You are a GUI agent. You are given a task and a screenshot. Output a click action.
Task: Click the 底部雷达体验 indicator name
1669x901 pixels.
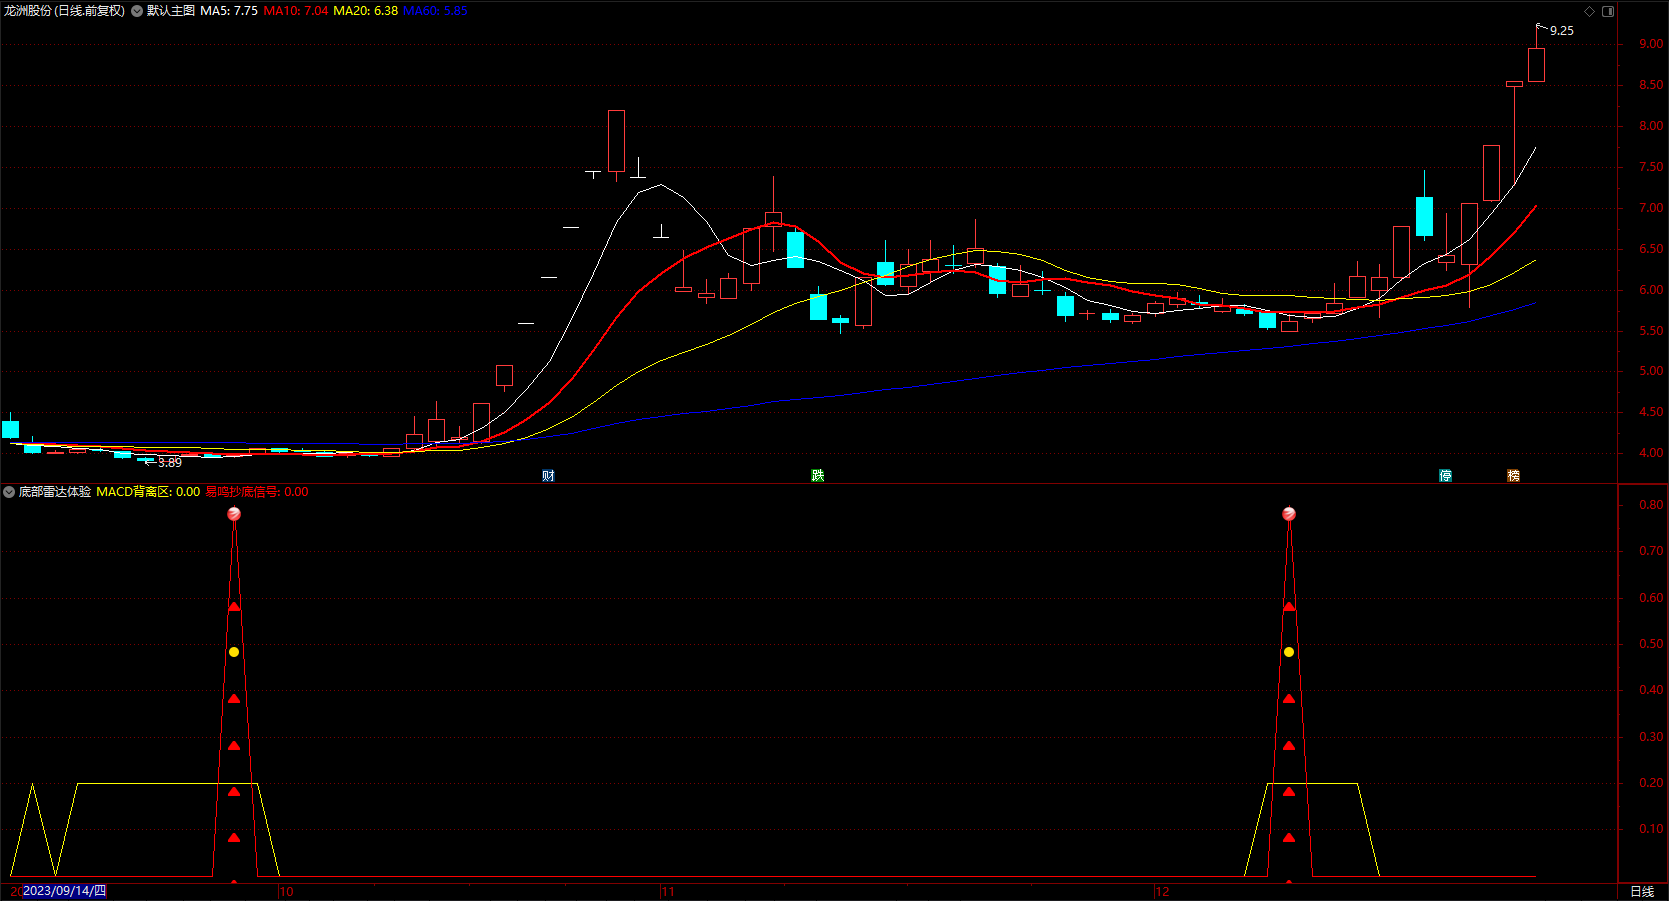pos(55,492)
